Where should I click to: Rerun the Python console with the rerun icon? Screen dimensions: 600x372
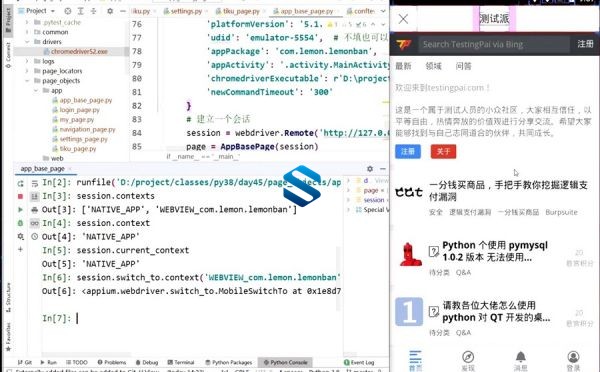coord(20,183)
